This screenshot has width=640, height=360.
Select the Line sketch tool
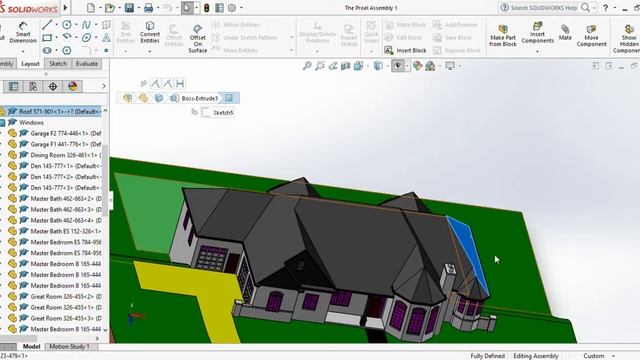point(47,25)
